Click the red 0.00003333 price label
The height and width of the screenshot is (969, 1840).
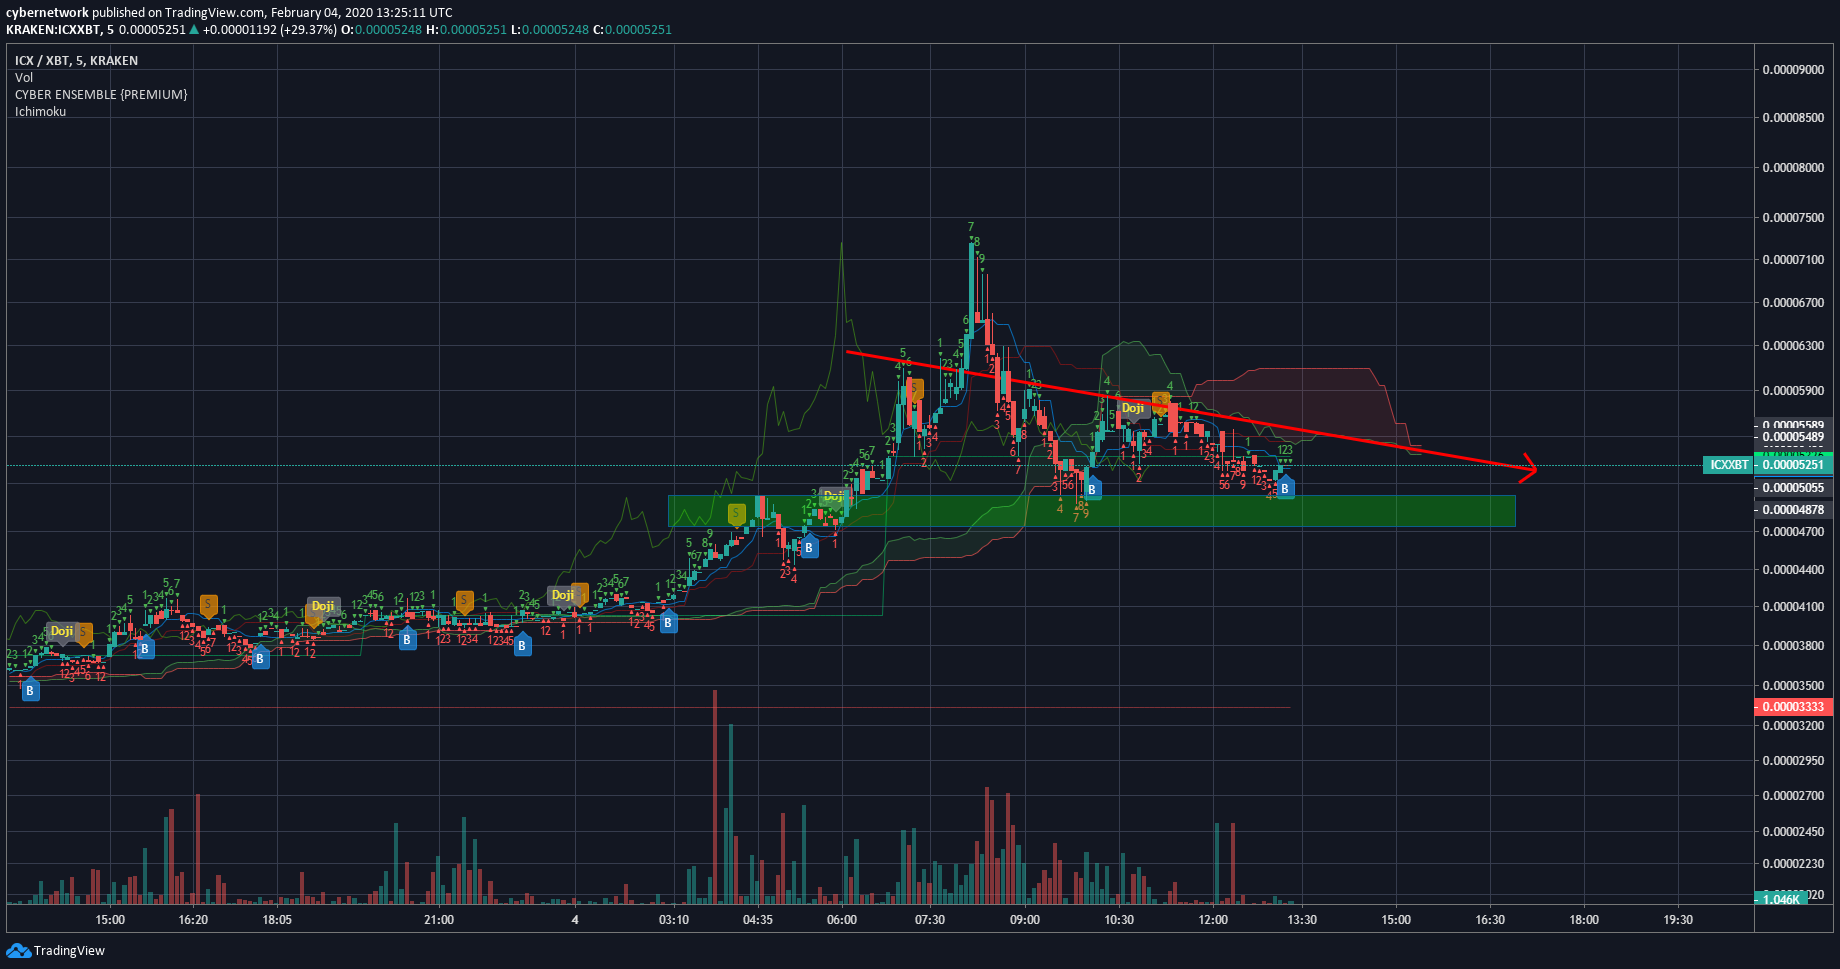[x=1793, y=706]
